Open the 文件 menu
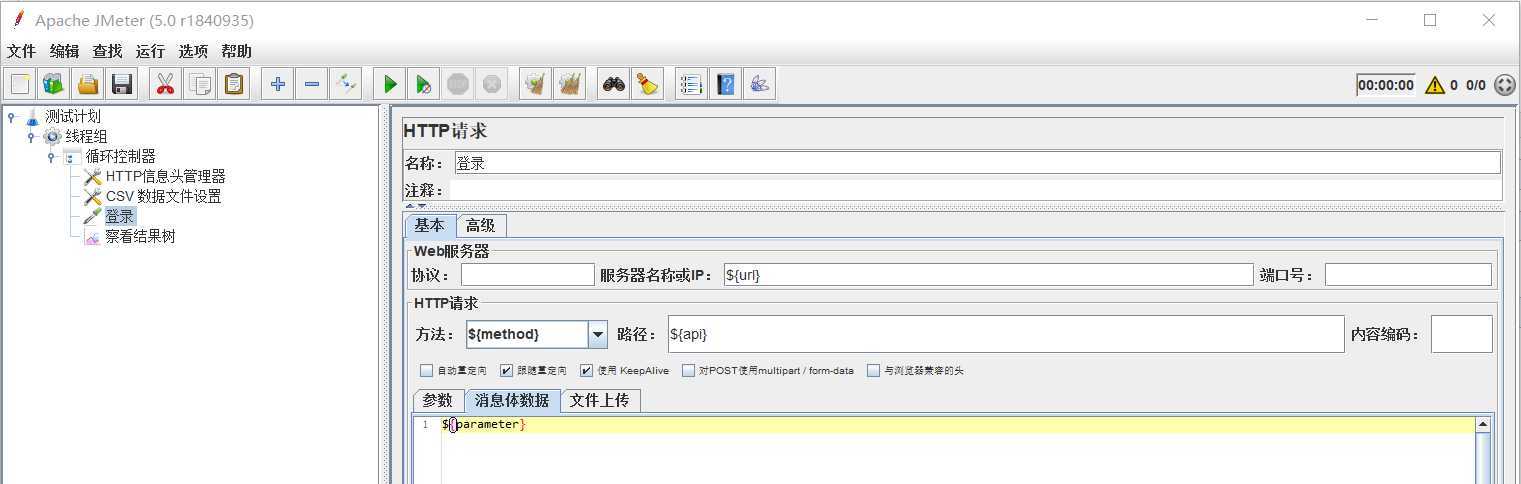 [x=21, y=51]
